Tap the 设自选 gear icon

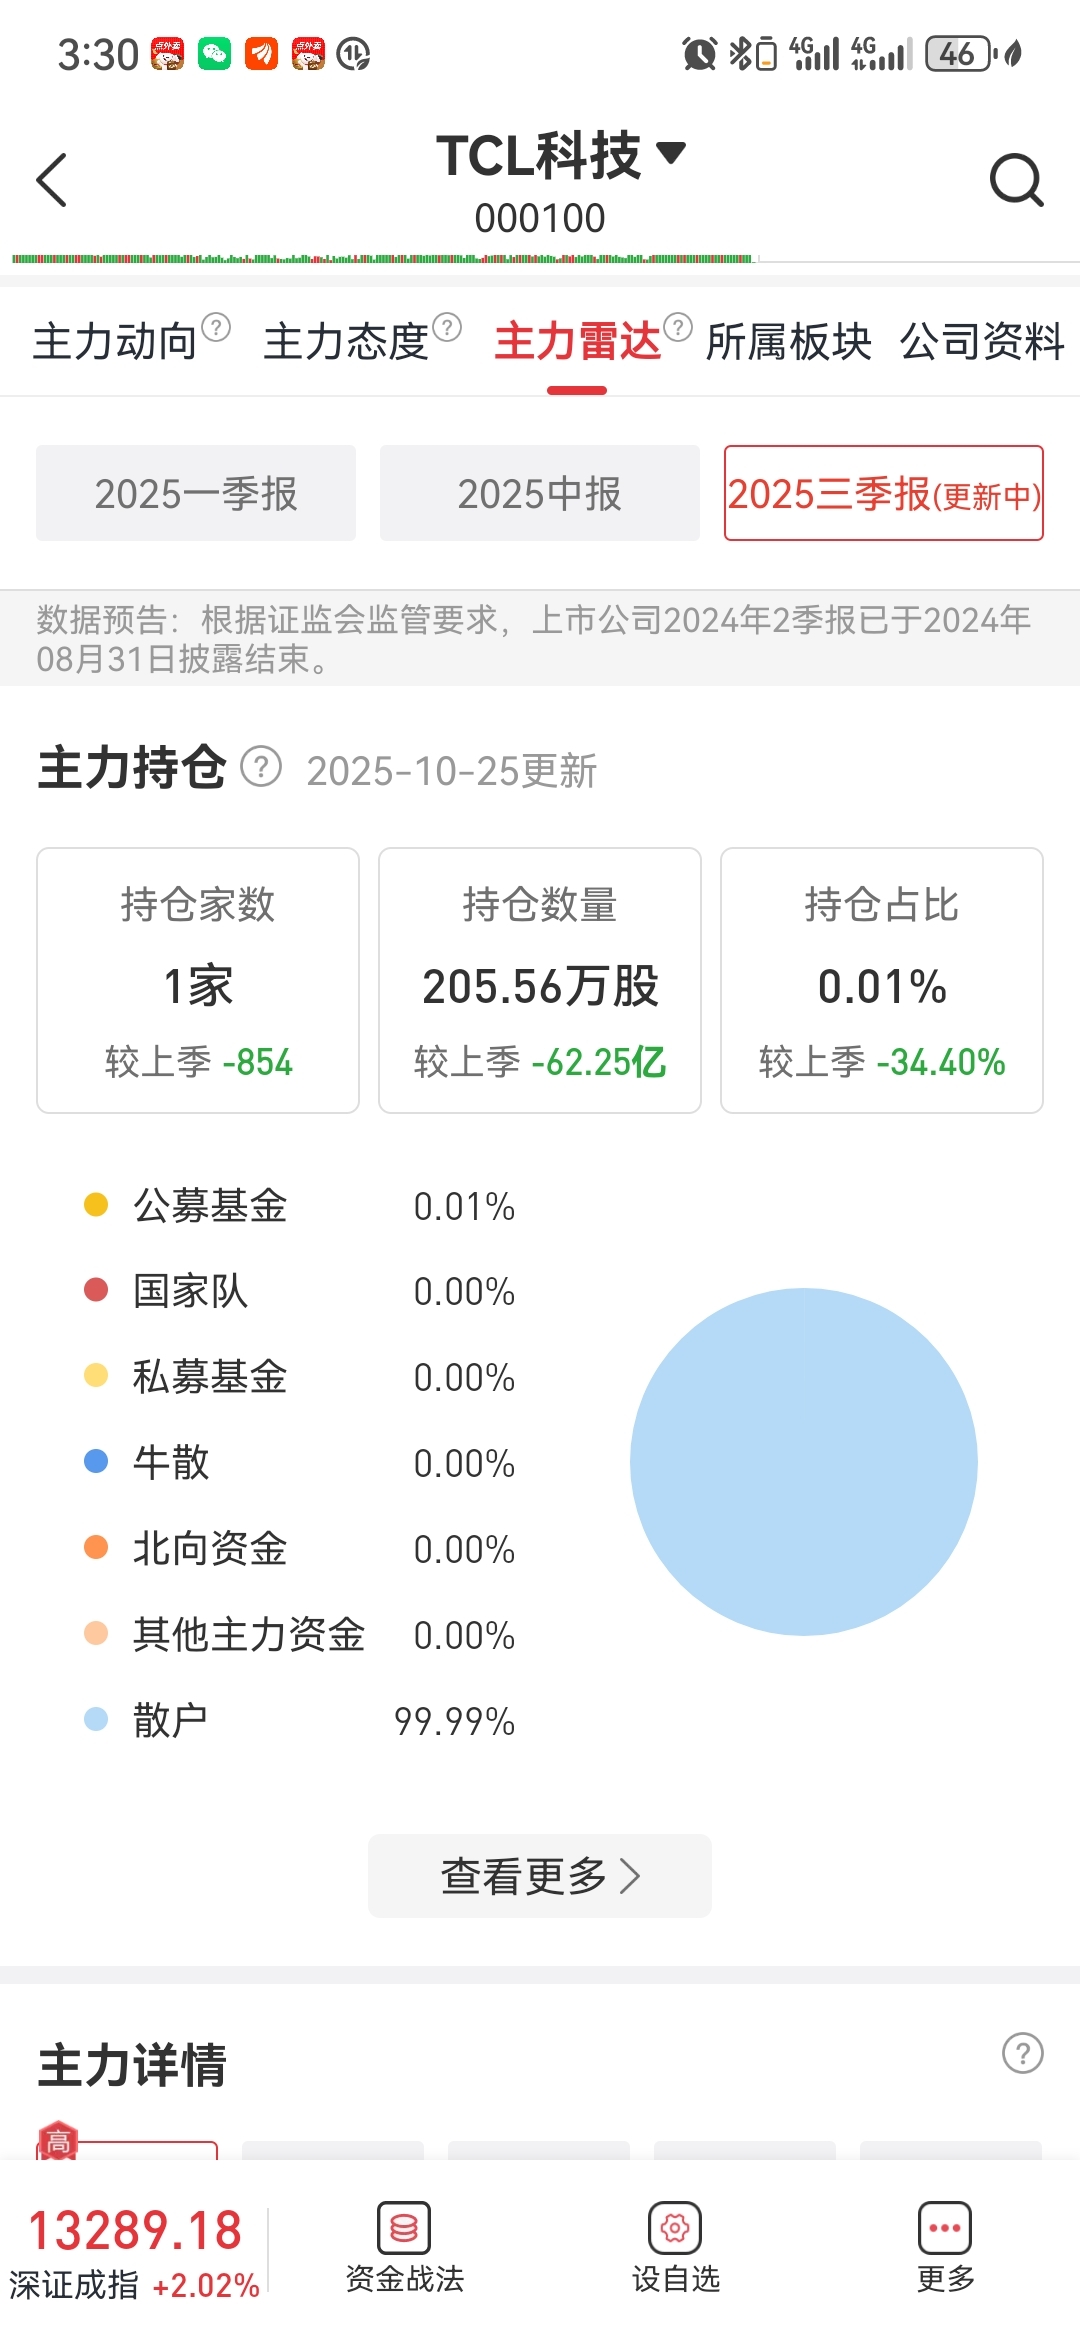[x=675, y=2229]
